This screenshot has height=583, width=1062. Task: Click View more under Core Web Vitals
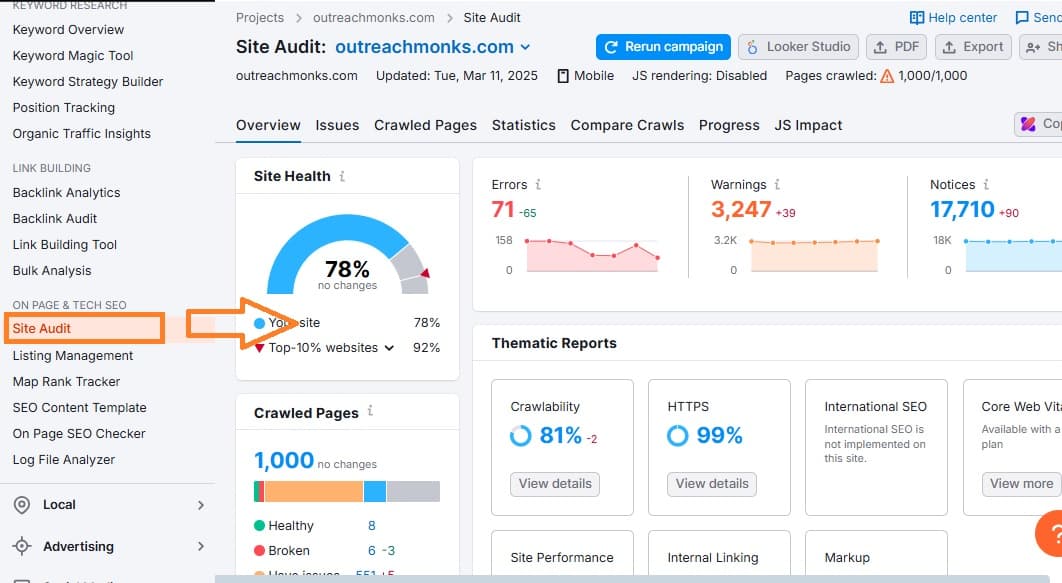click(1021, 484)
